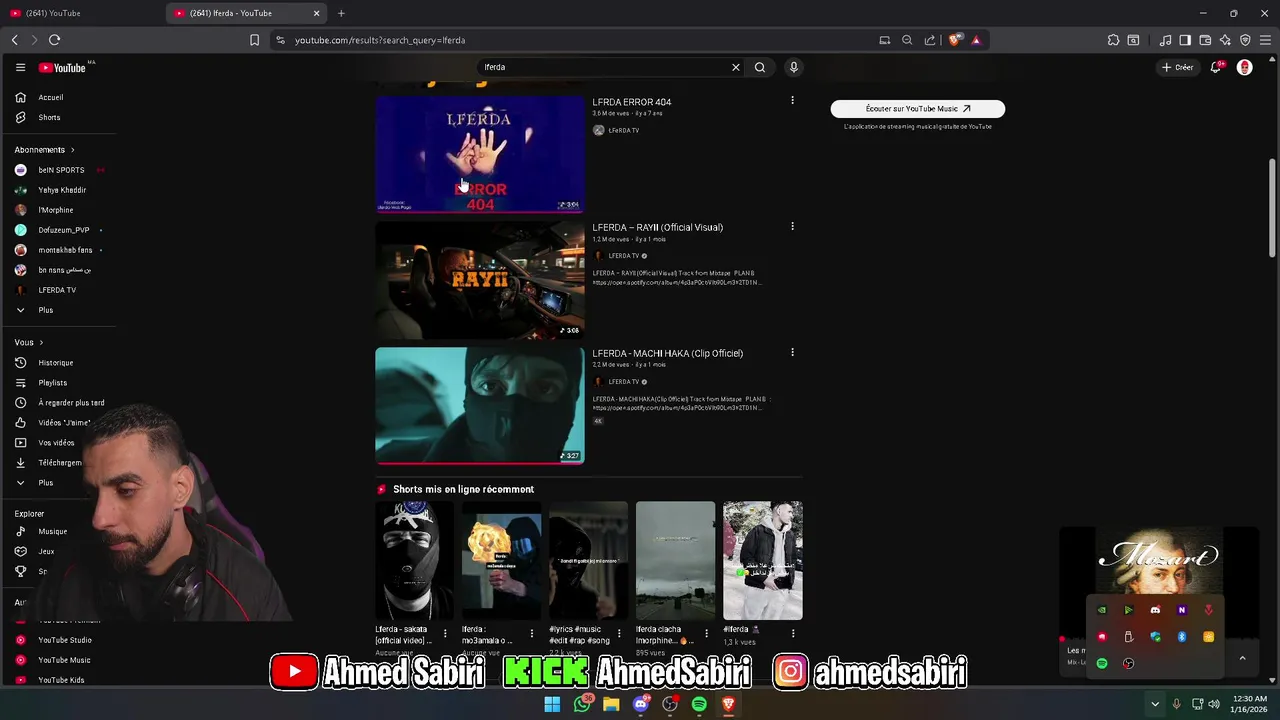Click the Windows Start button

click(x=552, y=704)
